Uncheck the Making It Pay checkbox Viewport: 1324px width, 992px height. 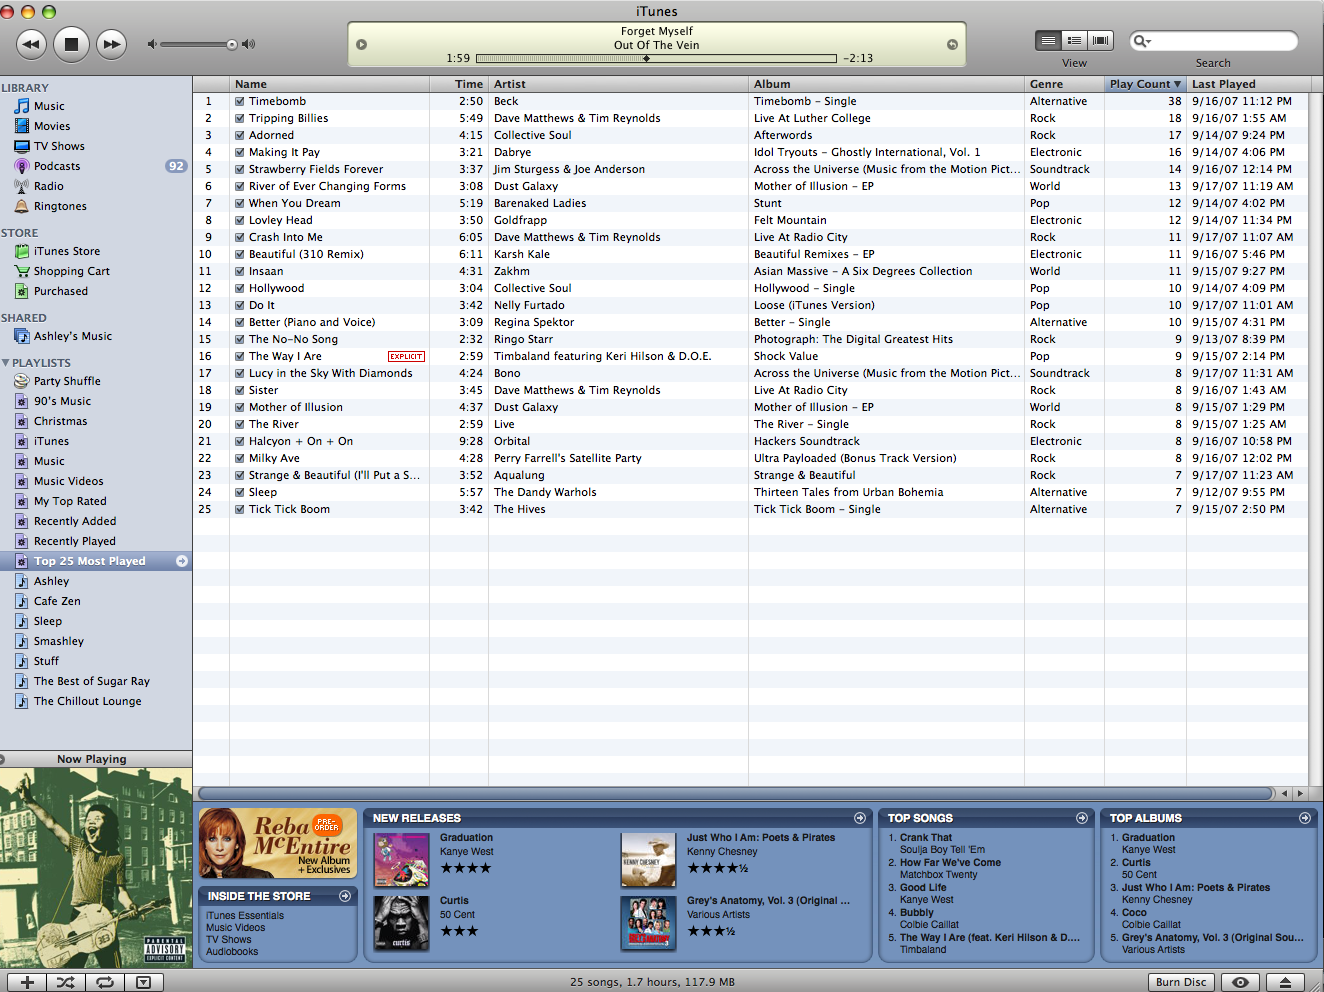[240, 152]
